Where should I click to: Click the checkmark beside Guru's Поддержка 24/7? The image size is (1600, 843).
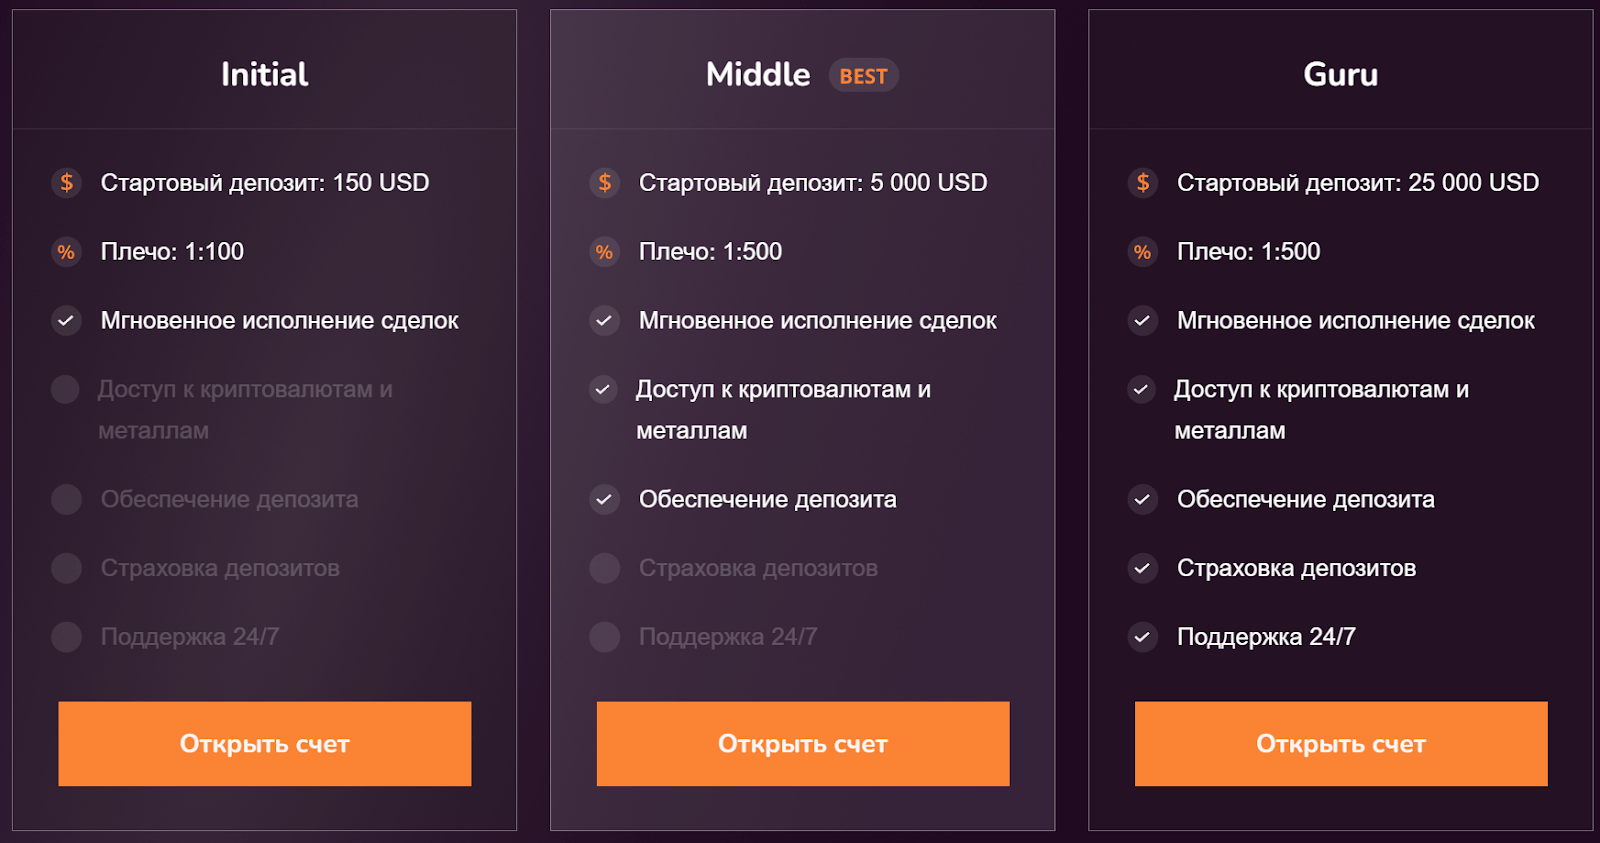[x=1143, y=637]
